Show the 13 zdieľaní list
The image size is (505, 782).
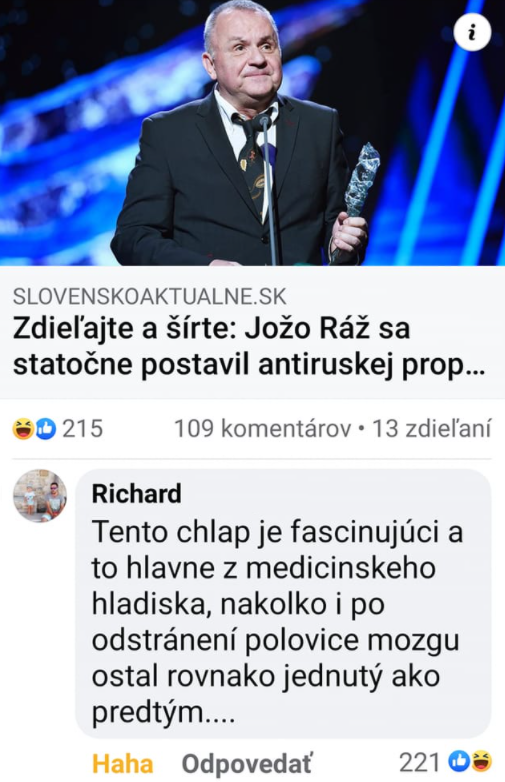point(432,429)
